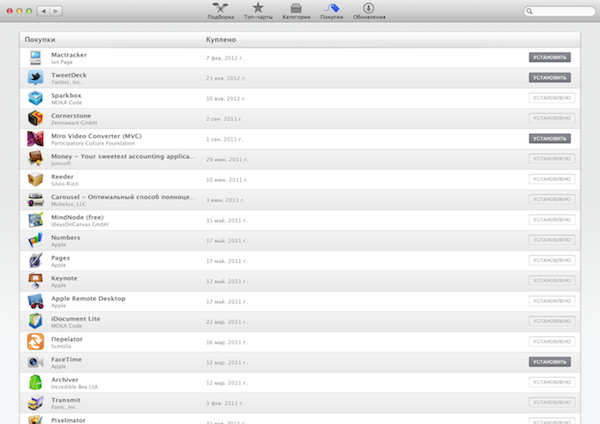Open the Sparkbox app title
Screen dimensions: 600x424
tap(66, 95)
